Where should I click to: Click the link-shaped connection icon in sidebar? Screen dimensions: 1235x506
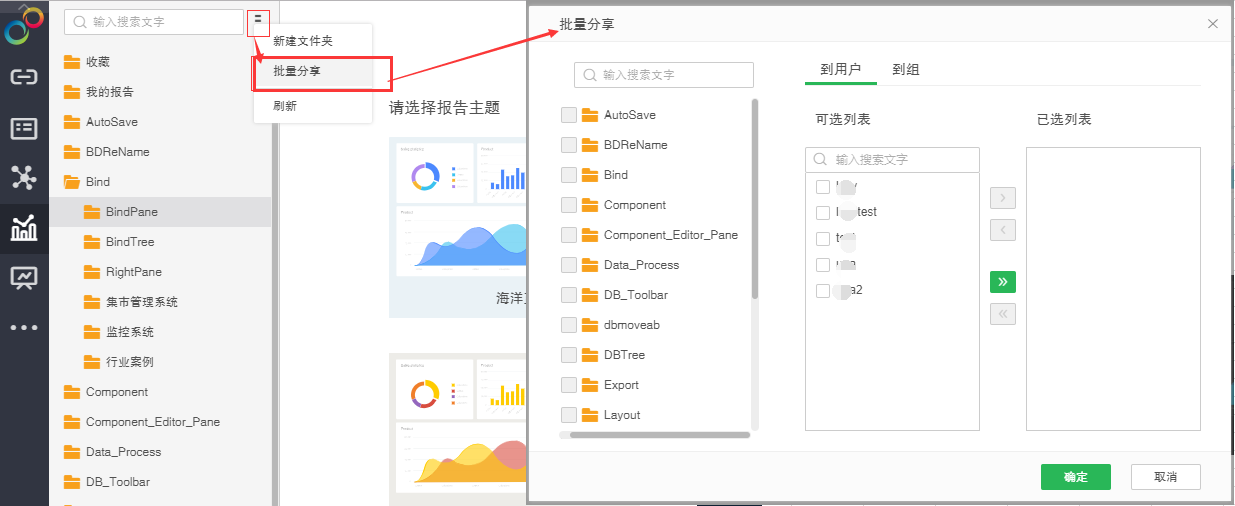pos(24,77)
